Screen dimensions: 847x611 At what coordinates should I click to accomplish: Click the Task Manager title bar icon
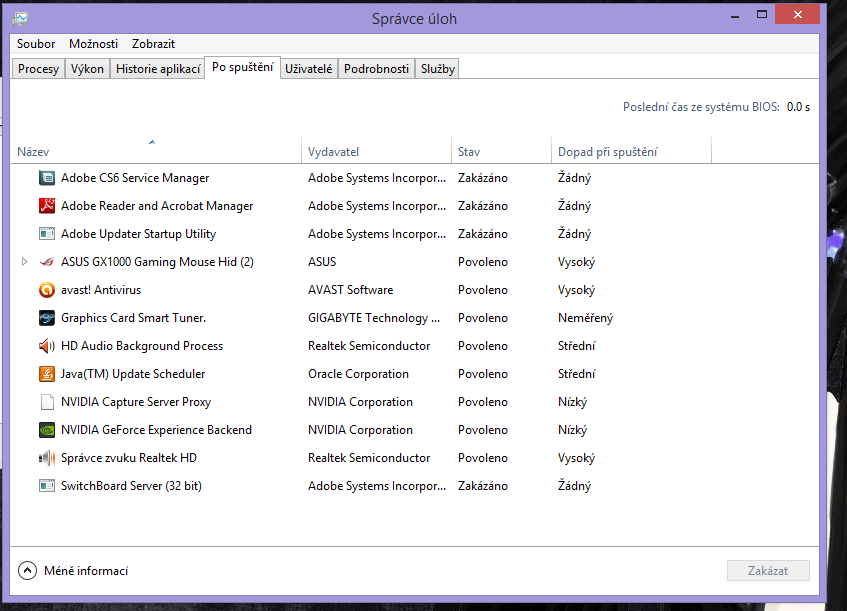pyautogui.click(x=21, y=17)
